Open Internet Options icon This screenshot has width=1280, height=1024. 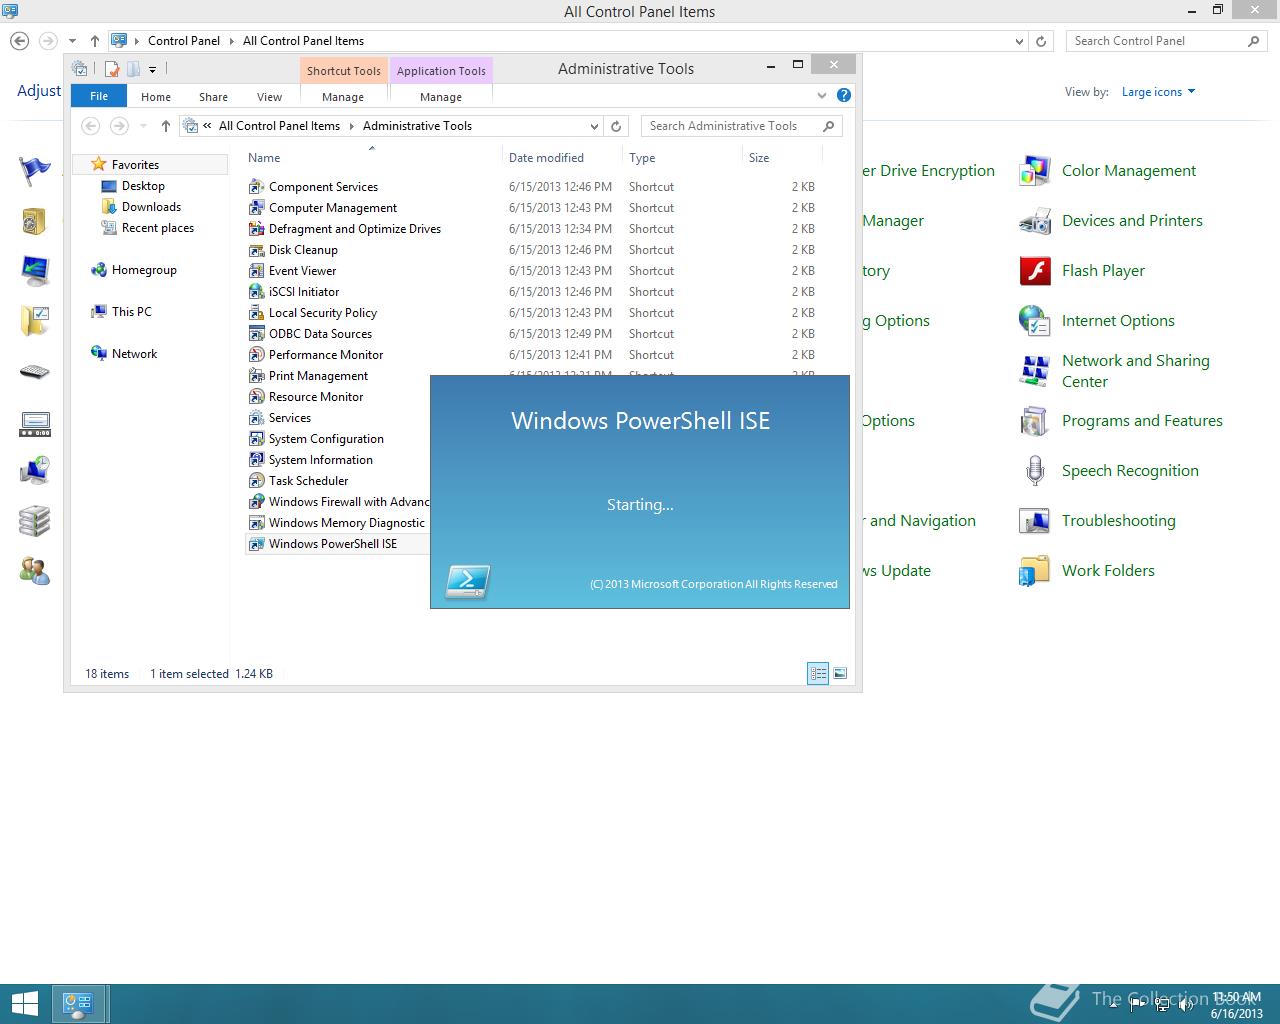[1034, 321]
